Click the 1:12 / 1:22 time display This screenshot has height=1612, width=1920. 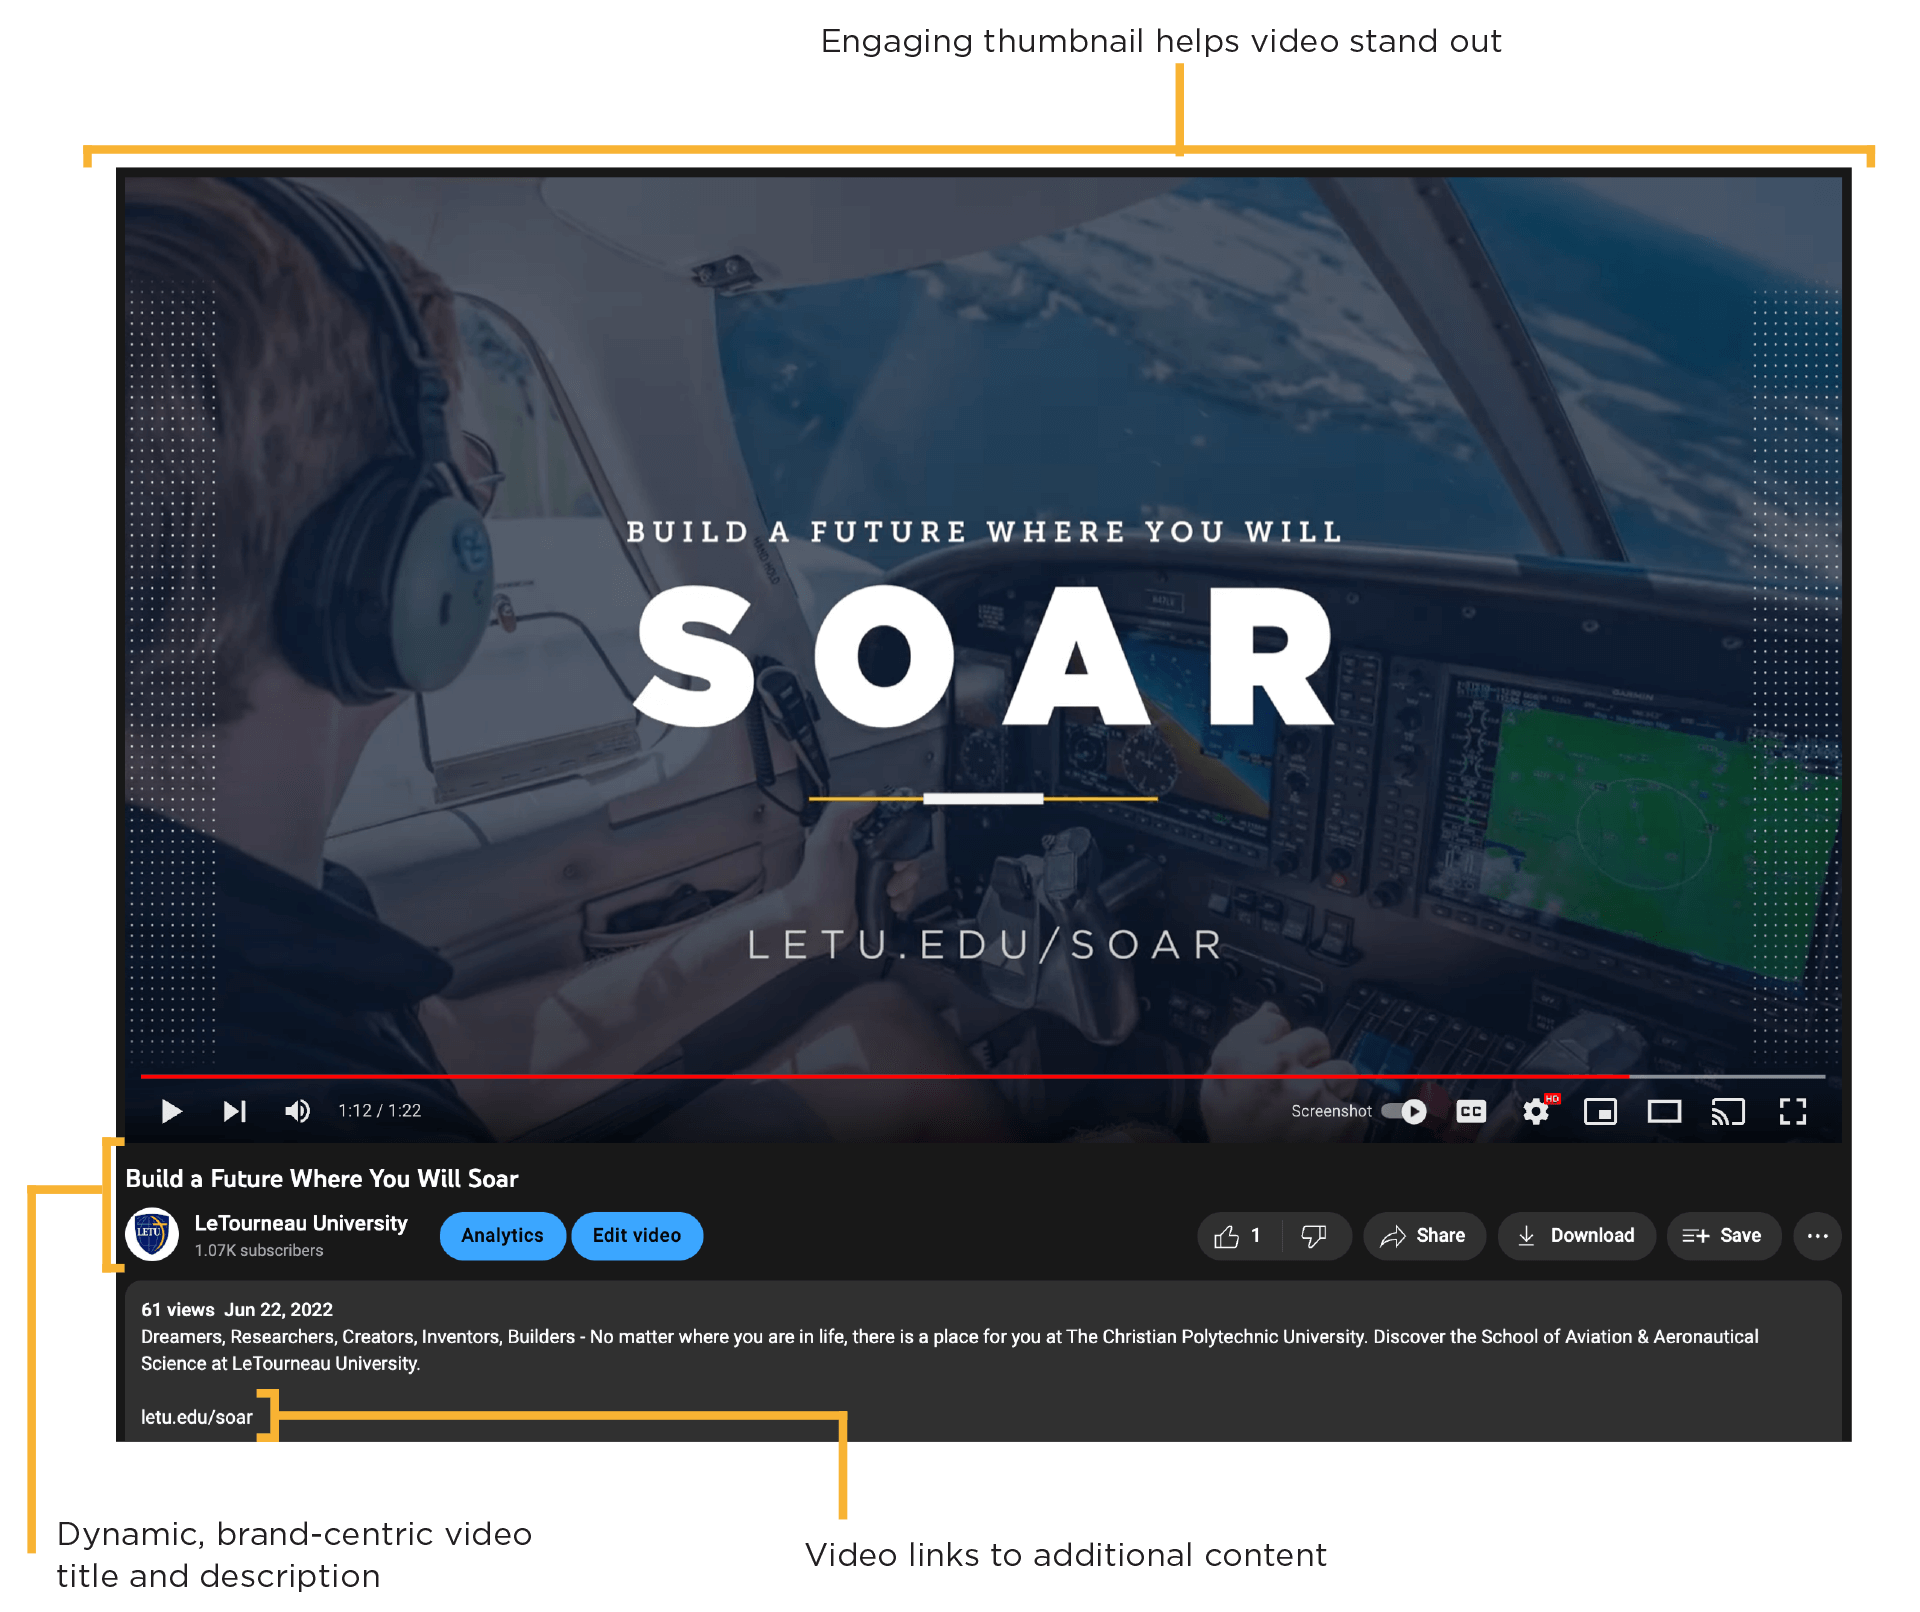point(379,1111)
